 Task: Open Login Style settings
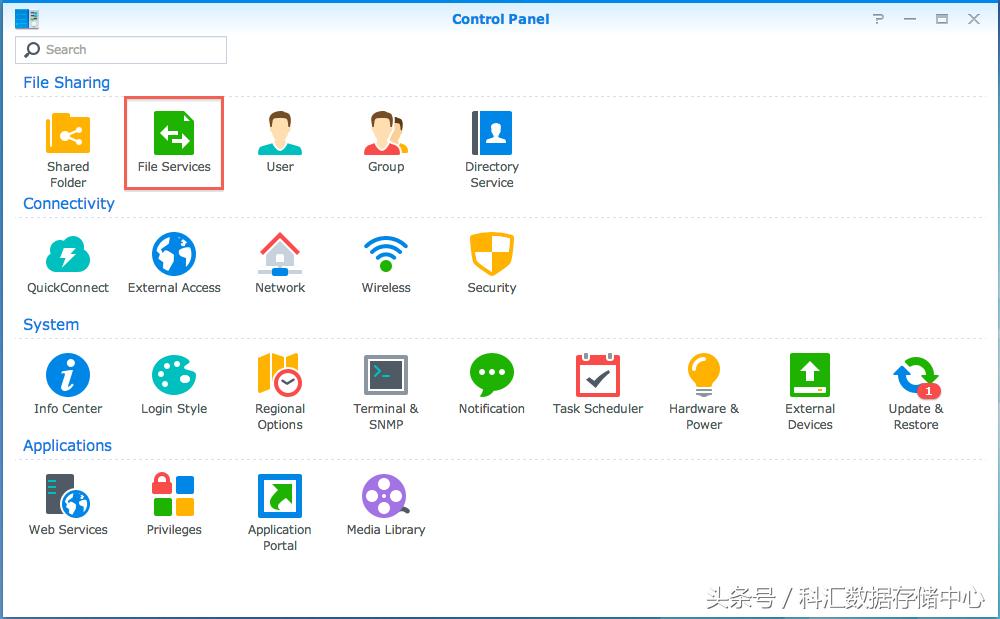(x=174, y=385)
